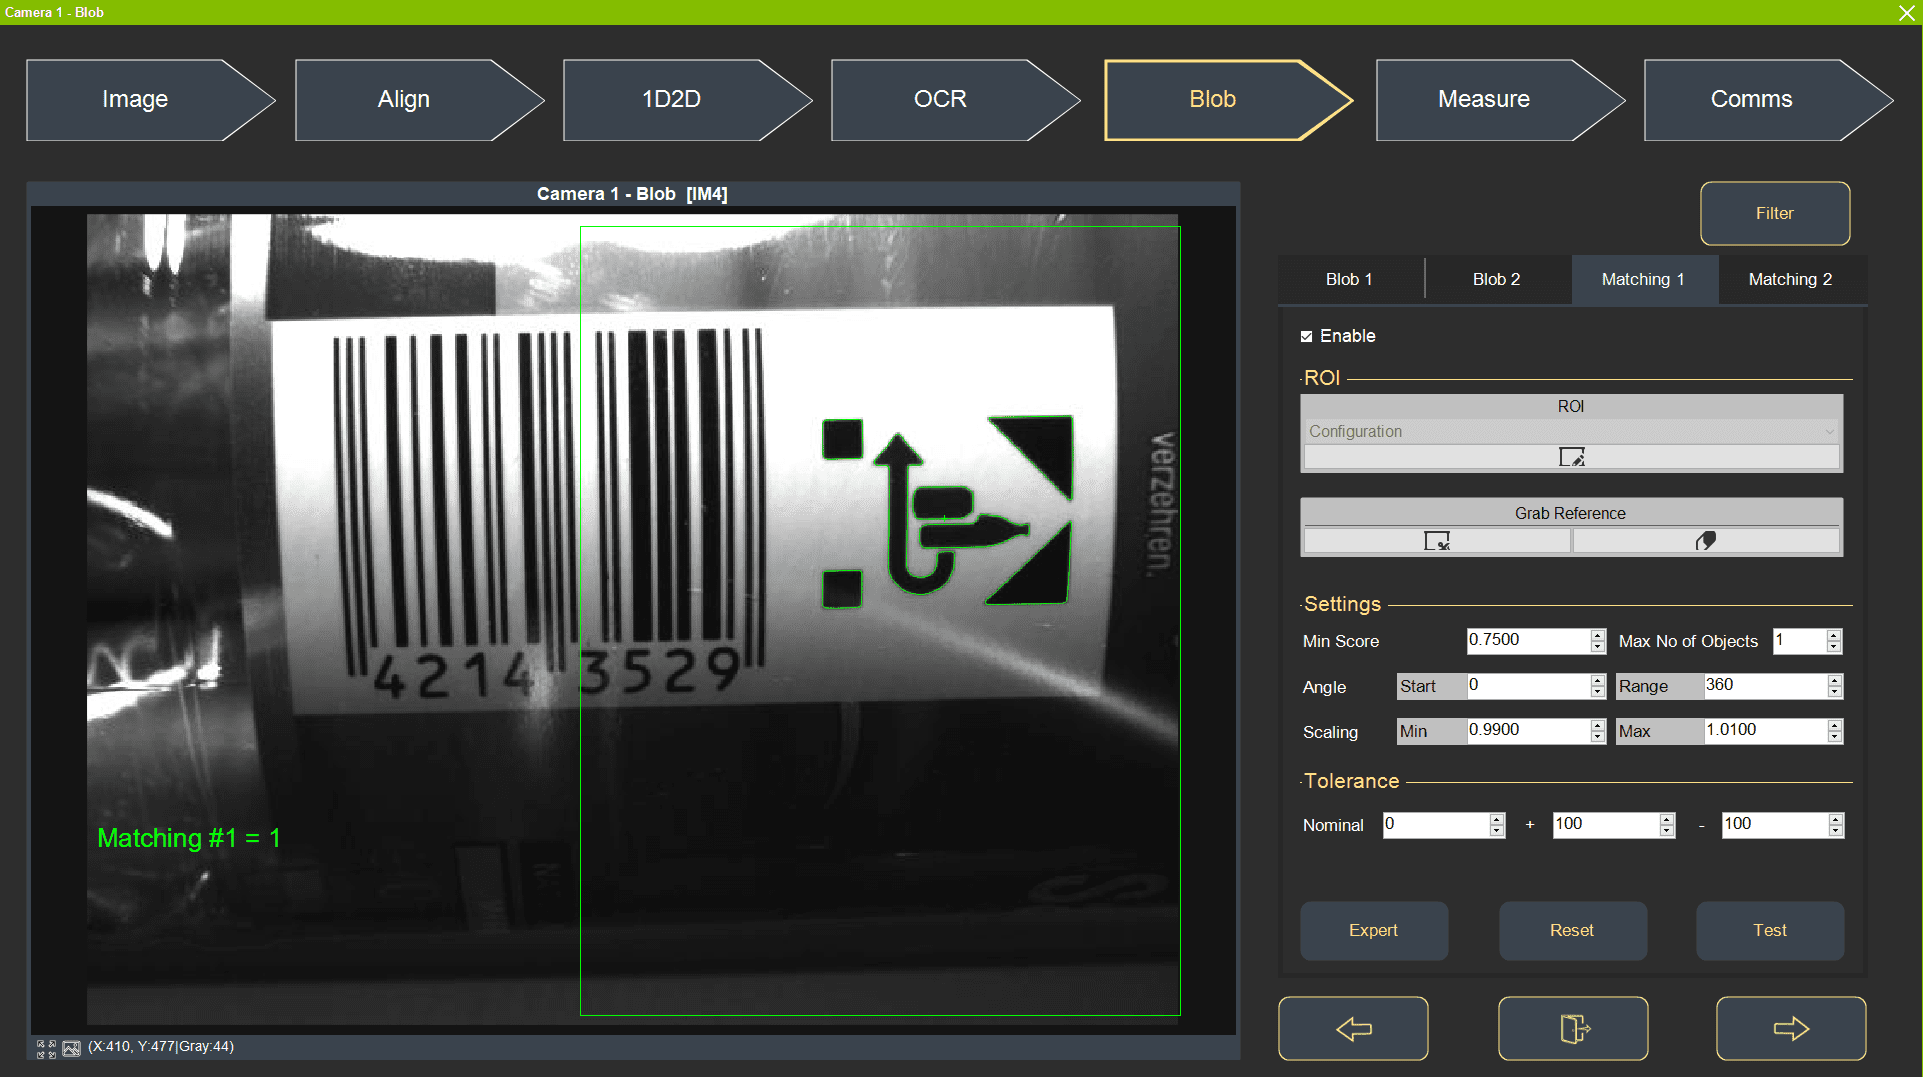Increase the plus tolerance value
1923x1077 pixels.
[x=1666, y=819]
